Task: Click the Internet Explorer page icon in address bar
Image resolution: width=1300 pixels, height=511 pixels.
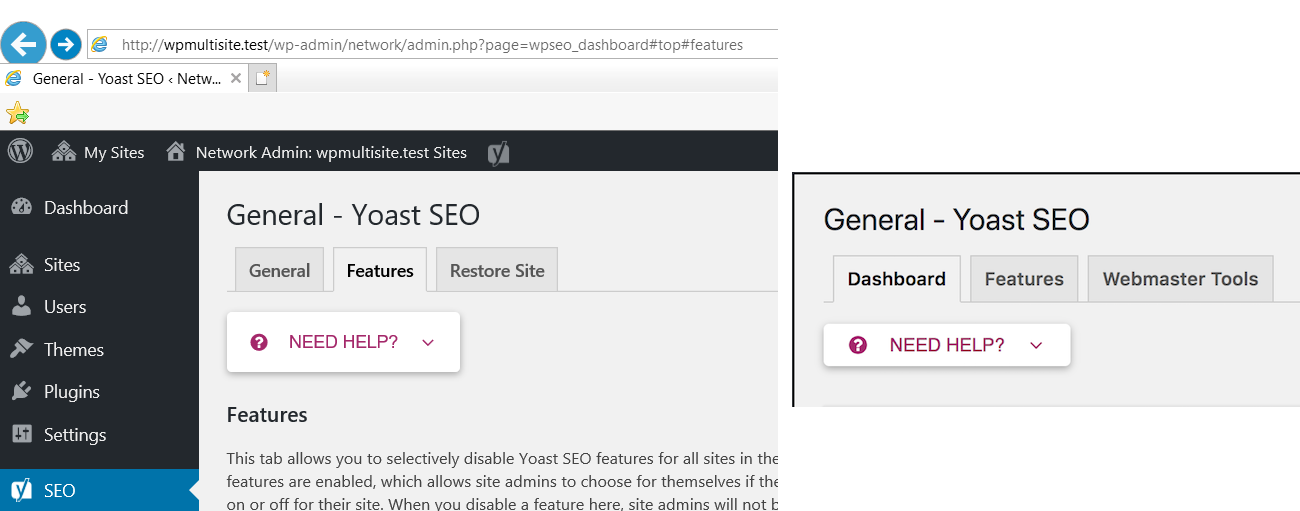Action: coord(100,44)
